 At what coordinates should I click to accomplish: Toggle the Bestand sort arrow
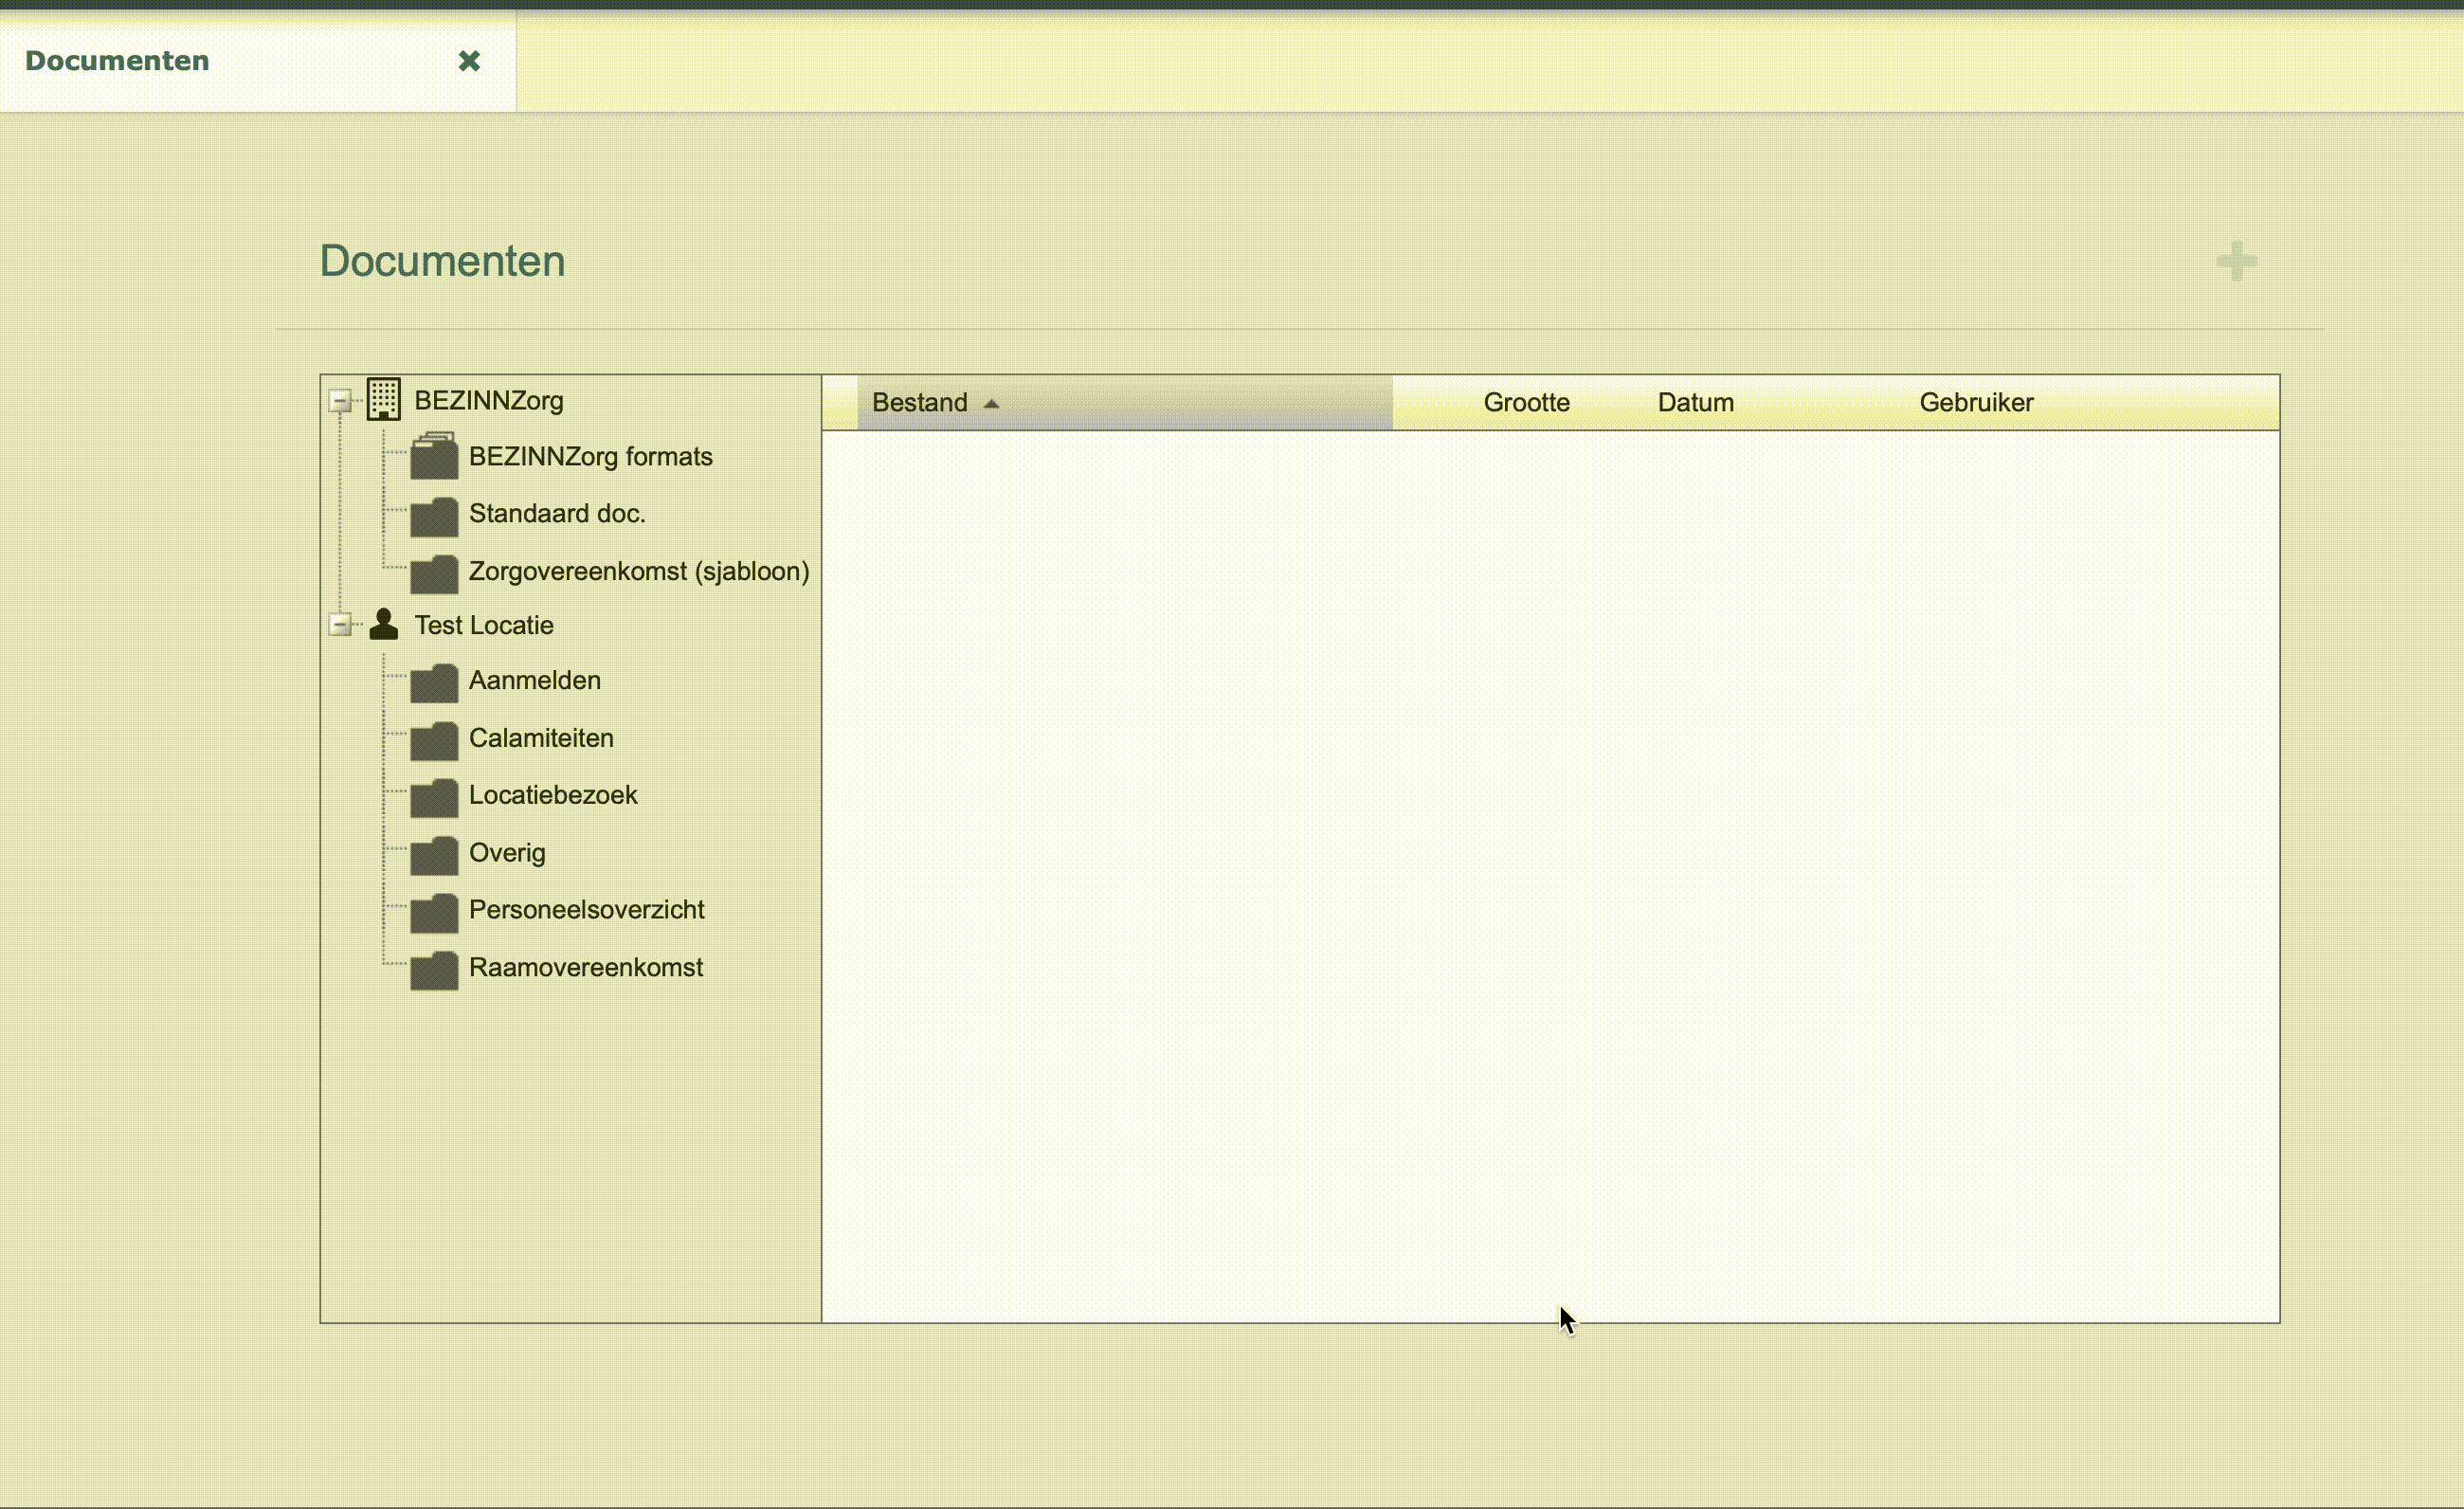click(x=993, y=402)
